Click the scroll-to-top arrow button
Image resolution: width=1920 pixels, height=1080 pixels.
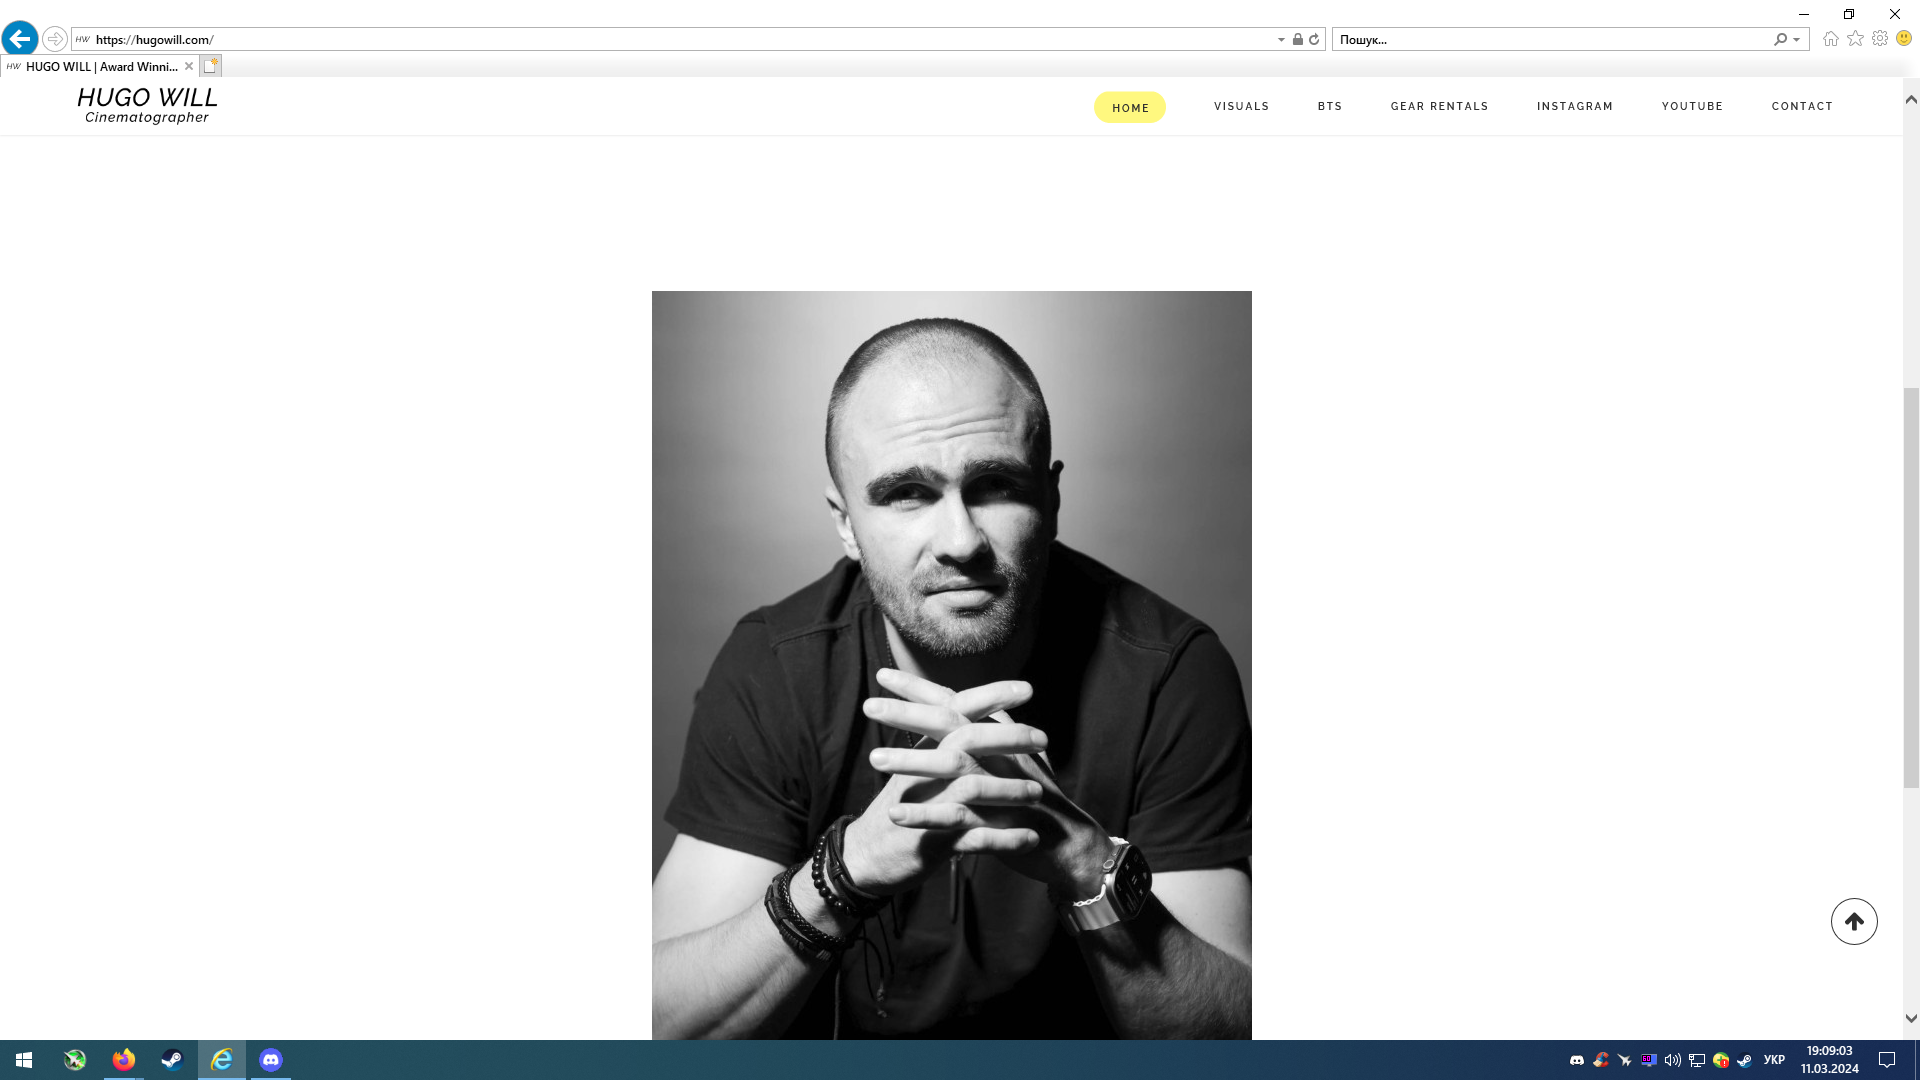1854,921
